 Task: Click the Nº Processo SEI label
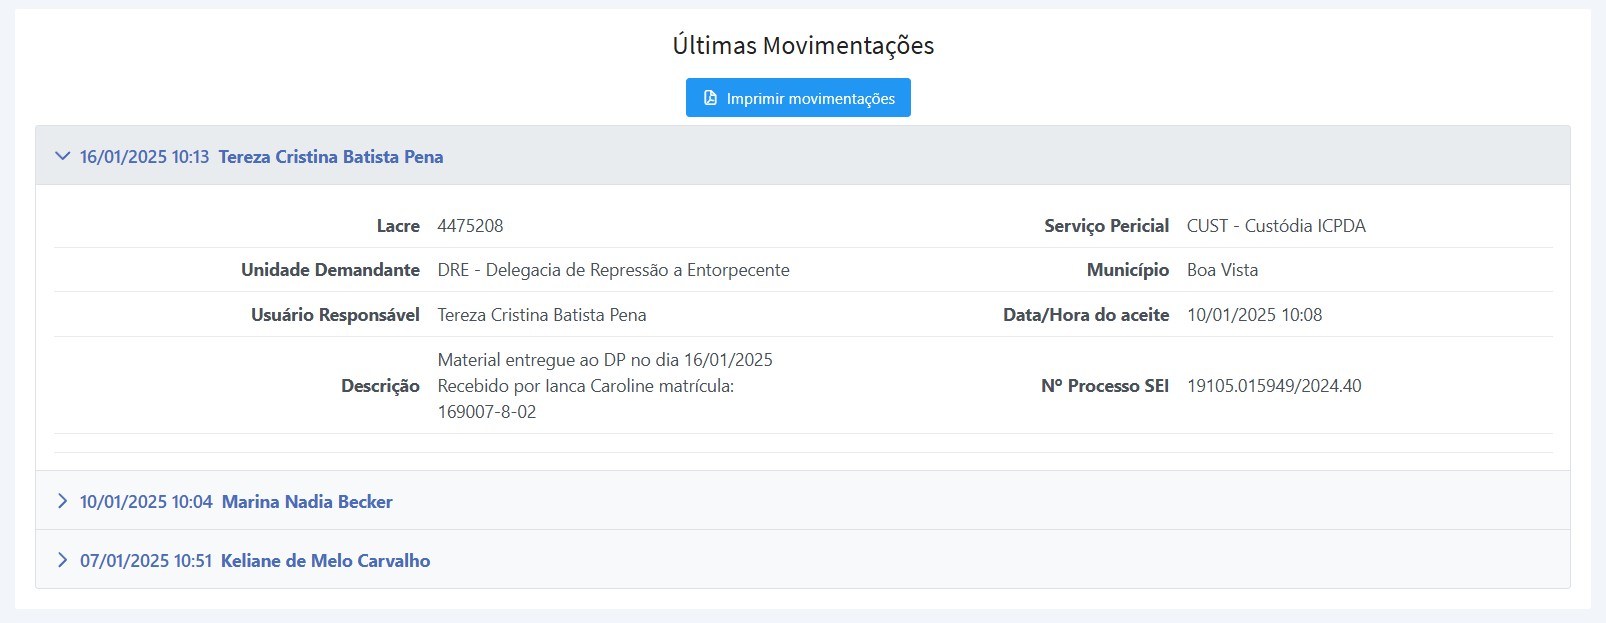[1105, 386]
